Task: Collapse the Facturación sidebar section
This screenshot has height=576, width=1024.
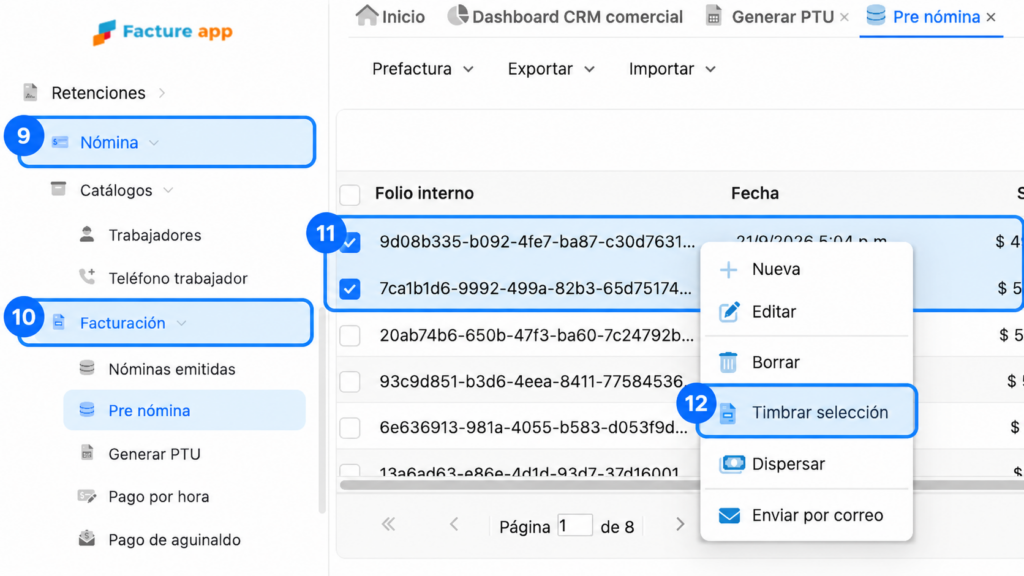Action: click(x=182, y=323)
